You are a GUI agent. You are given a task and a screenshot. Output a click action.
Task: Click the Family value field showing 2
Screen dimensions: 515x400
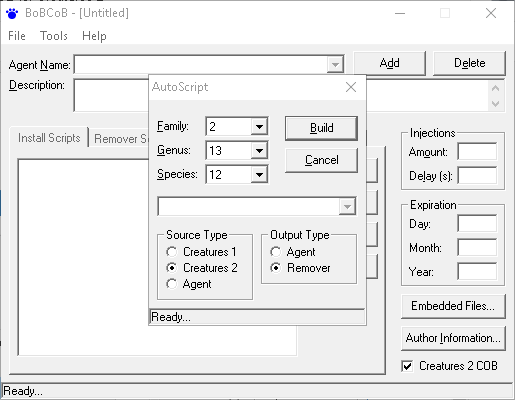click(229, 126)
